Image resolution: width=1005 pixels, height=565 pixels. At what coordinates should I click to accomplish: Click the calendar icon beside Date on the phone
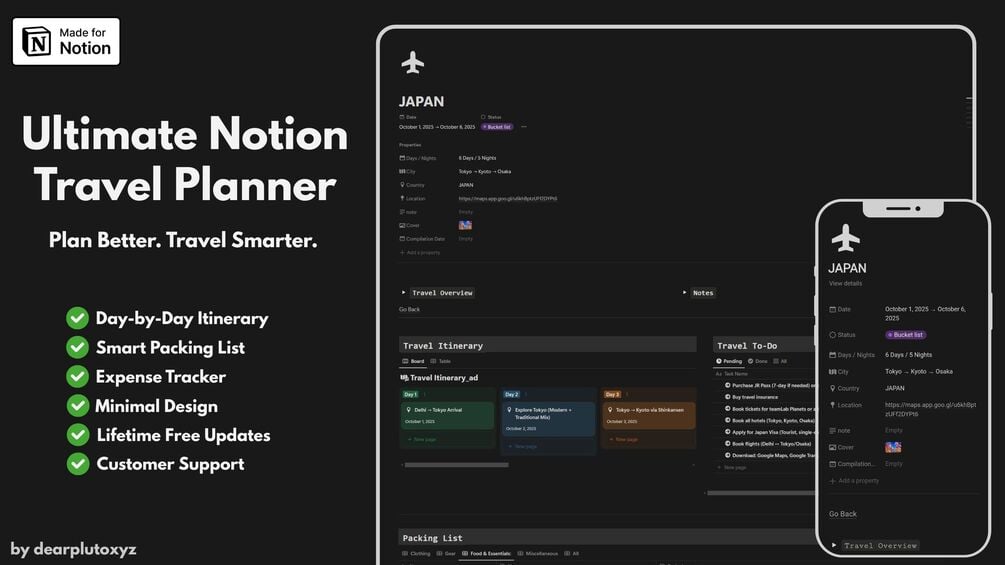coord(833,309)
